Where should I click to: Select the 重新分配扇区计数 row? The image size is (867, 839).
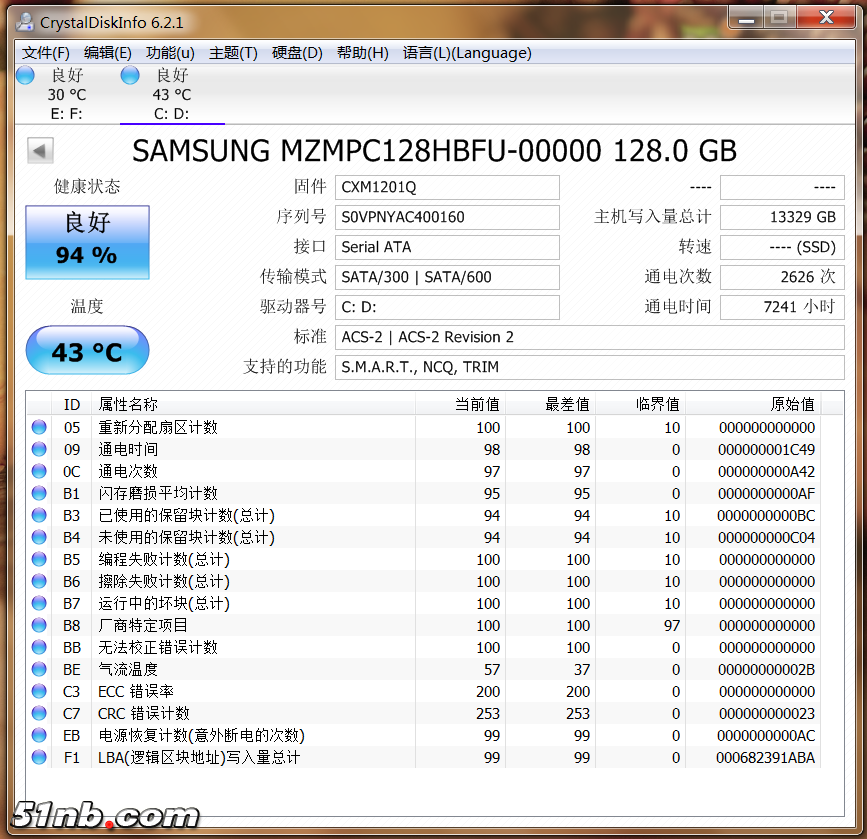424,428
